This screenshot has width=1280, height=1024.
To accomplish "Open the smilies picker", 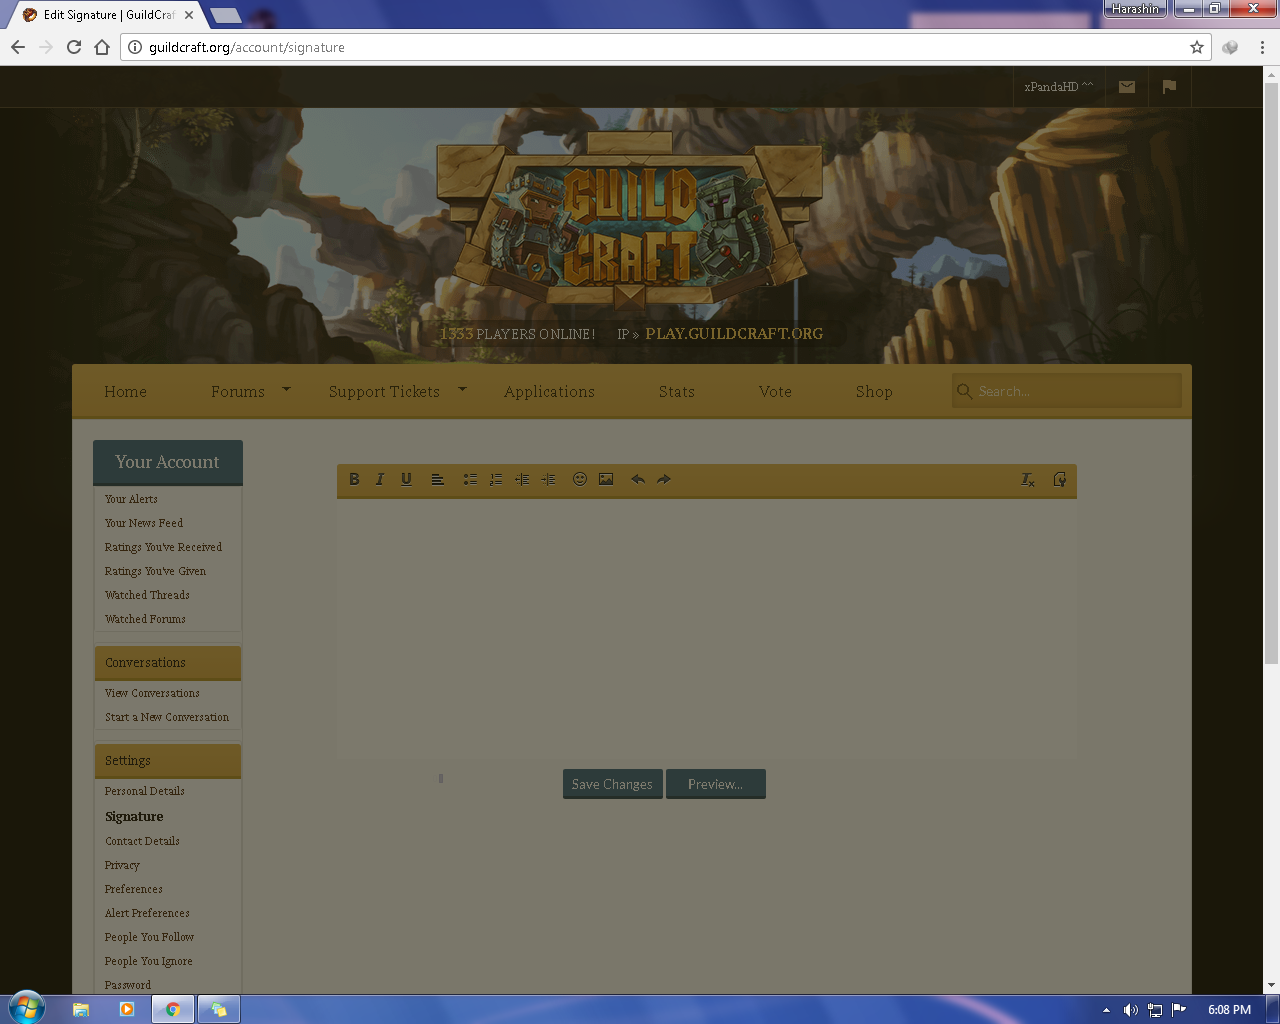I will [580, 480].
